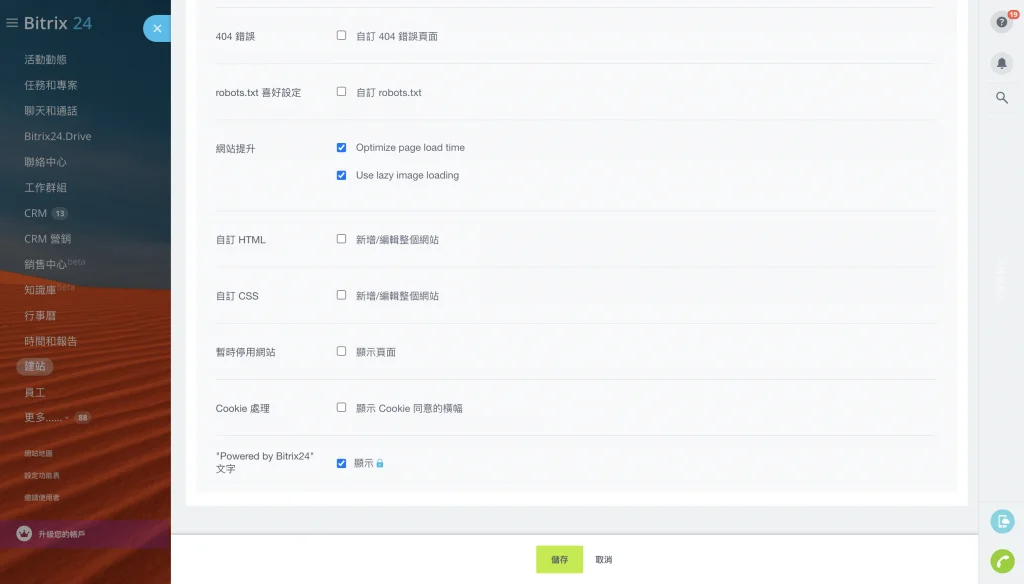Click the teal device icon above the phone

coord(1001,521)
